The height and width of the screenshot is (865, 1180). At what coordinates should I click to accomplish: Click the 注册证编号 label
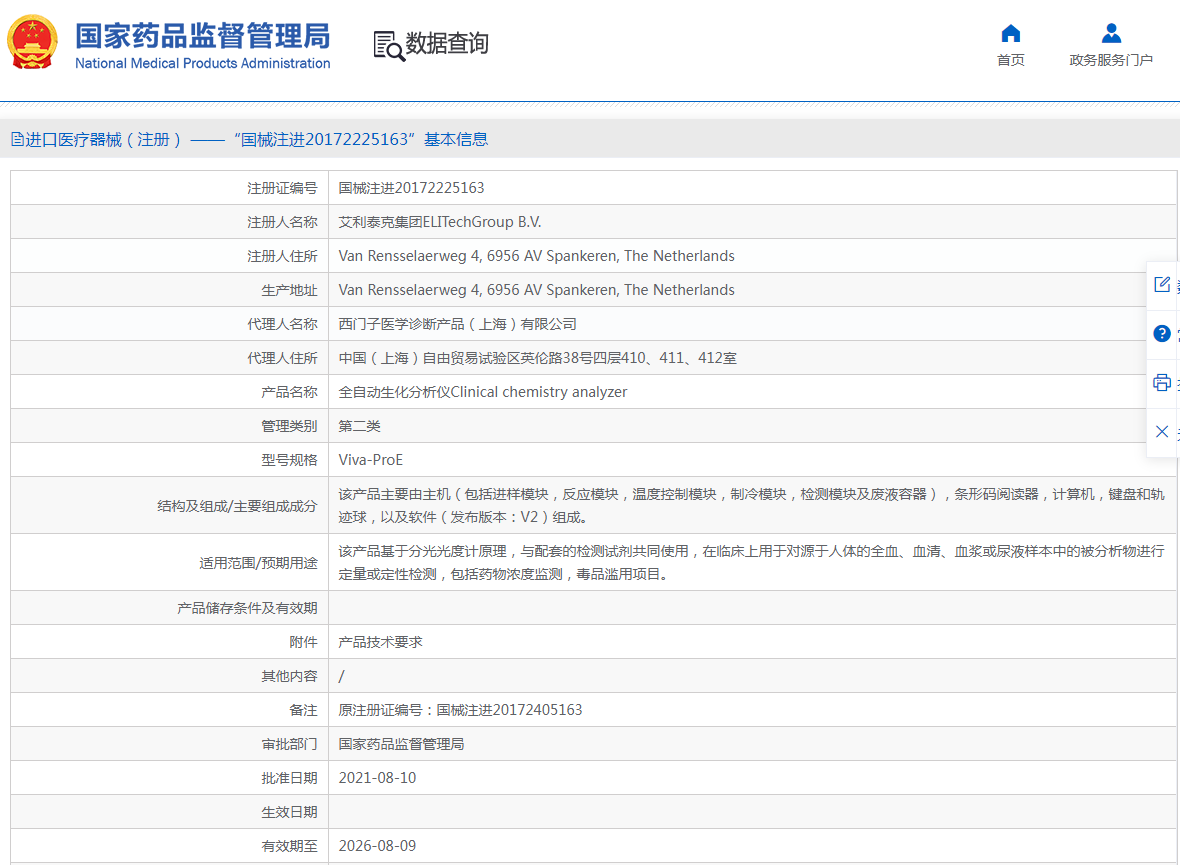pyautogui.click(x=282, y=188)
